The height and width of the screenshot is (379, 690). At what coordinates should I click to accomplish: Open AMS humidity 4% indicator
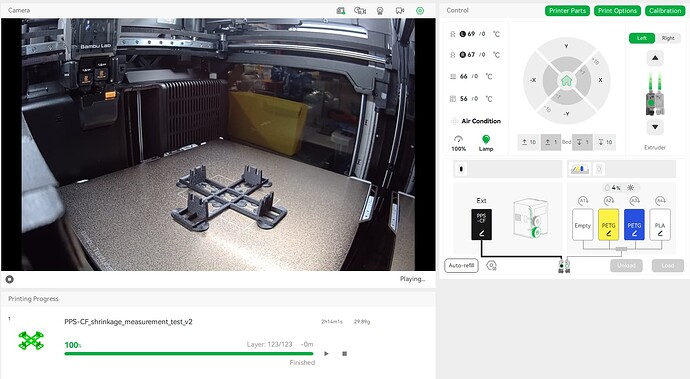(x=613, y=188)
